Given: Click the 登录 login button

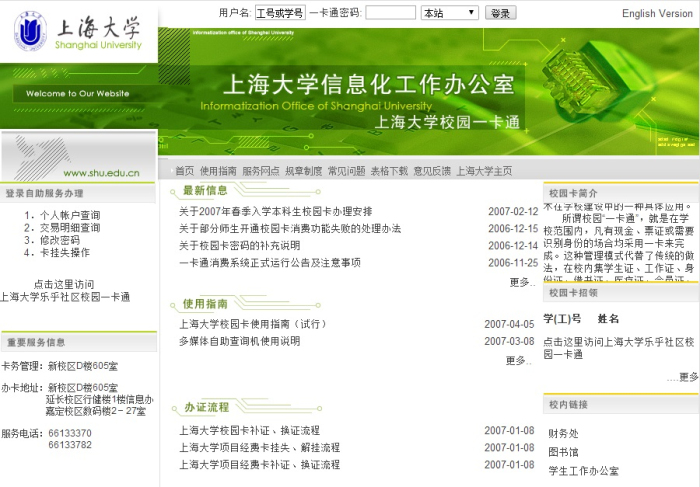Looking at the screenshot, I should (x=500, y=13).
